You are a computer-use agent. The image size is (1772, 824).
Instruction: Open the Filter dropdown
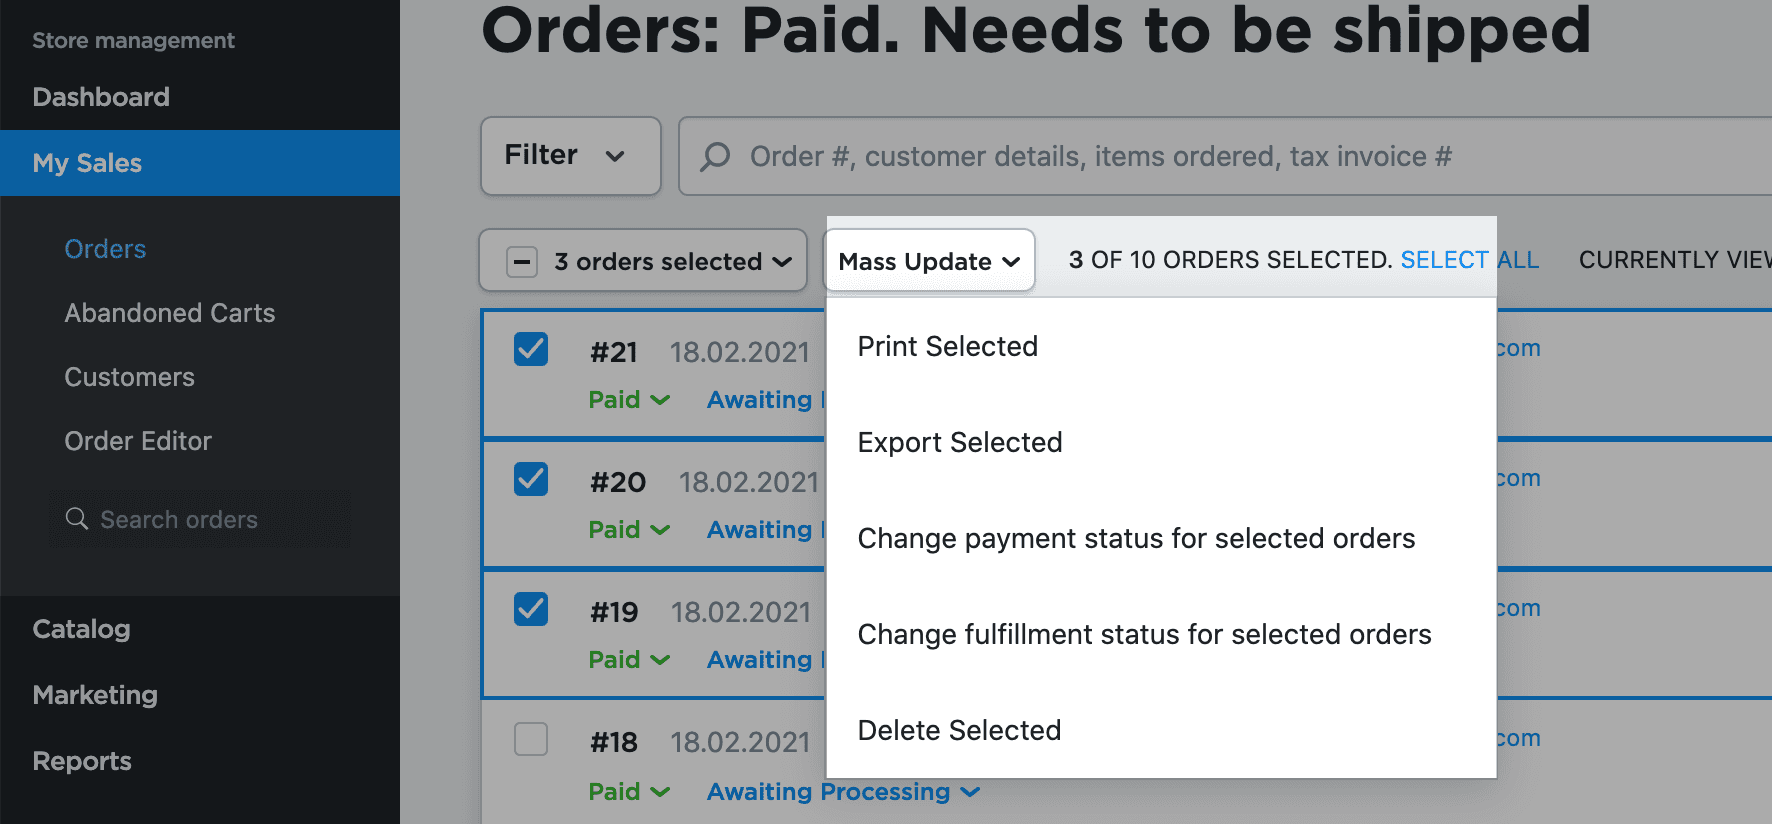[x=570, y=156]
